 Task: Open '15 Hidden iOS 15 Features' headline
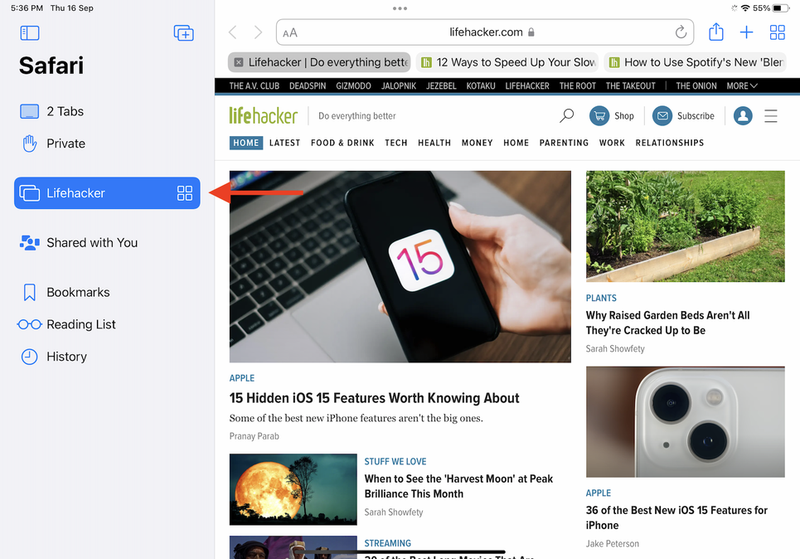374,398
